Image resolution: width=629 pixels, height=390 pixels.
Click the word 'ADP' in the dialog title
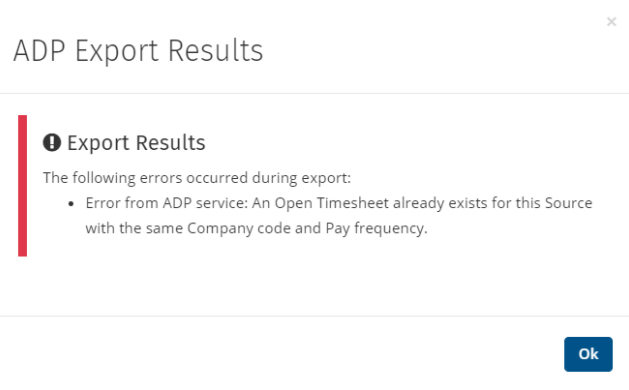point(39,51)
